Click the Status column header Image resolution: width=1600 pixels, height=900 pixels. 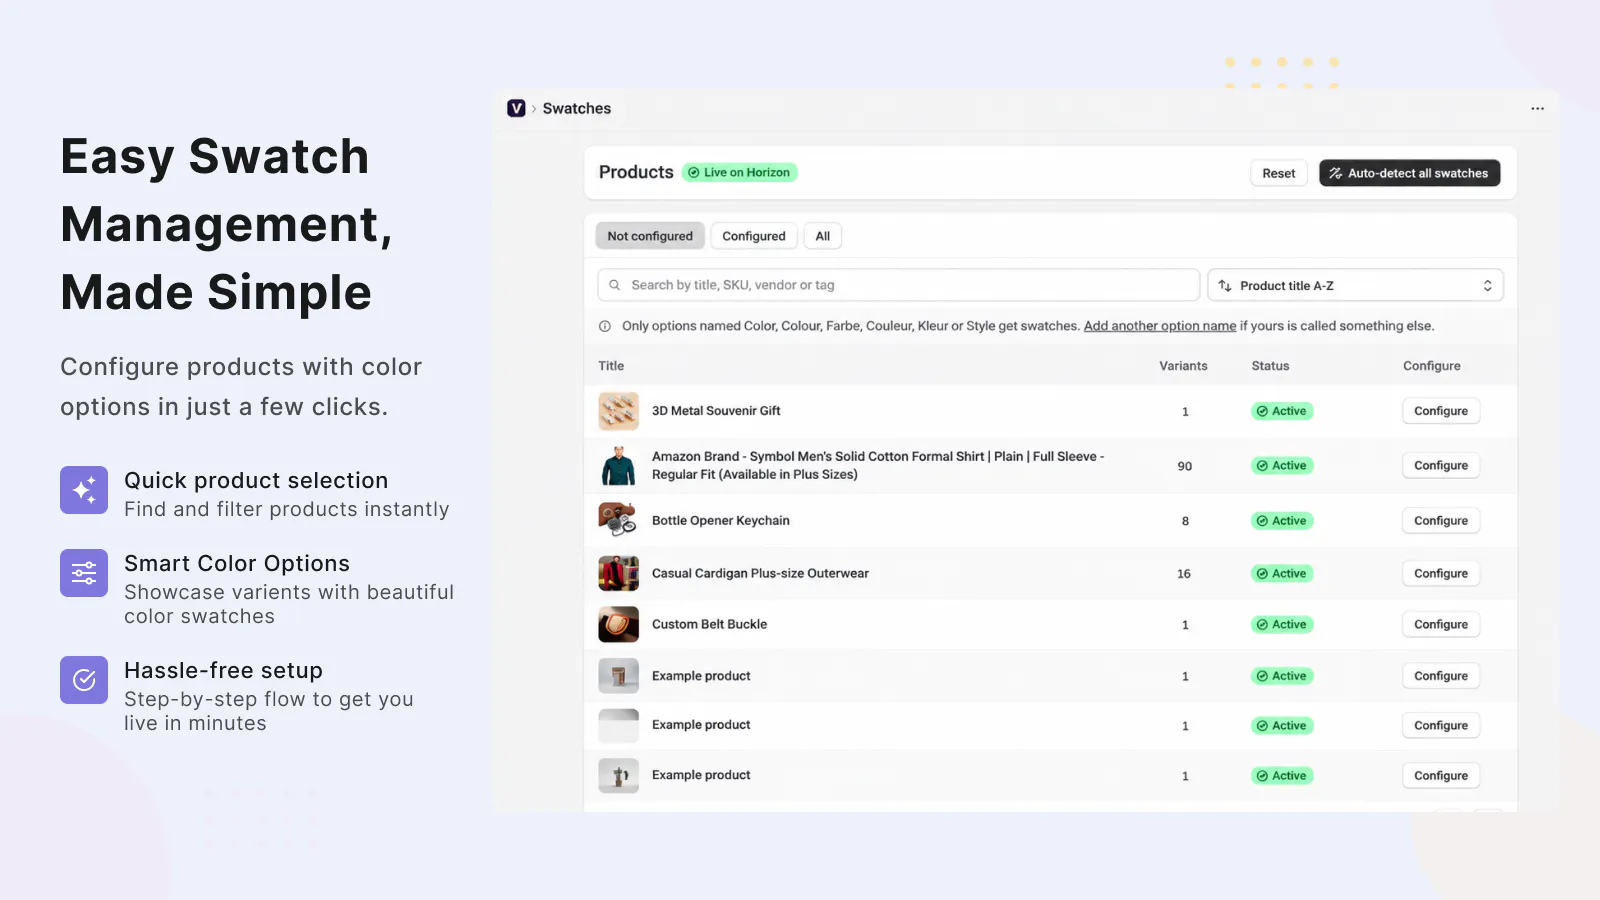point(1270,366)
